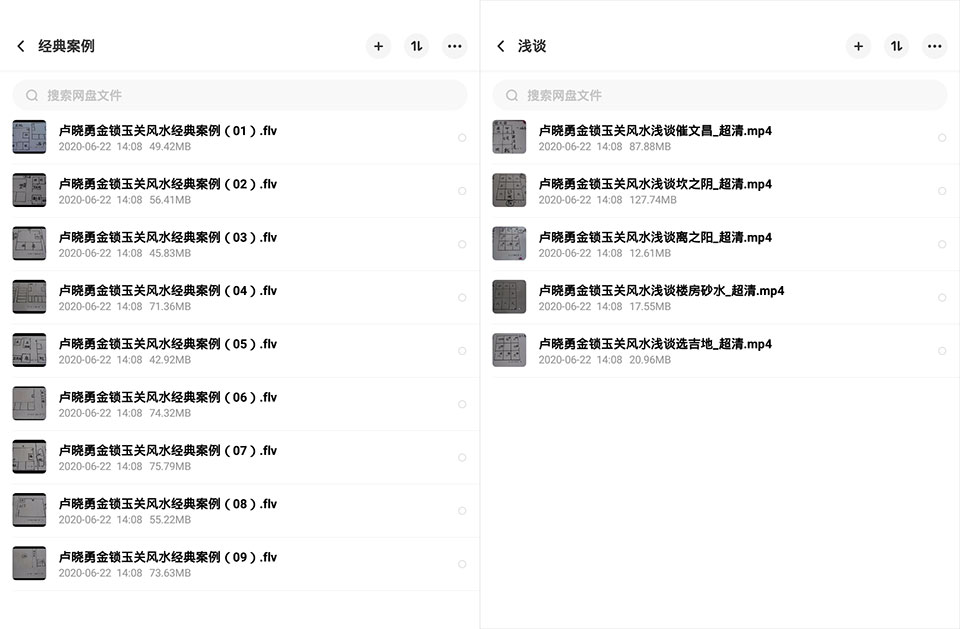960x629 pixels.
Task: Open thumbnail of 经典案例（02）.flv
Action: coord(29,190)
